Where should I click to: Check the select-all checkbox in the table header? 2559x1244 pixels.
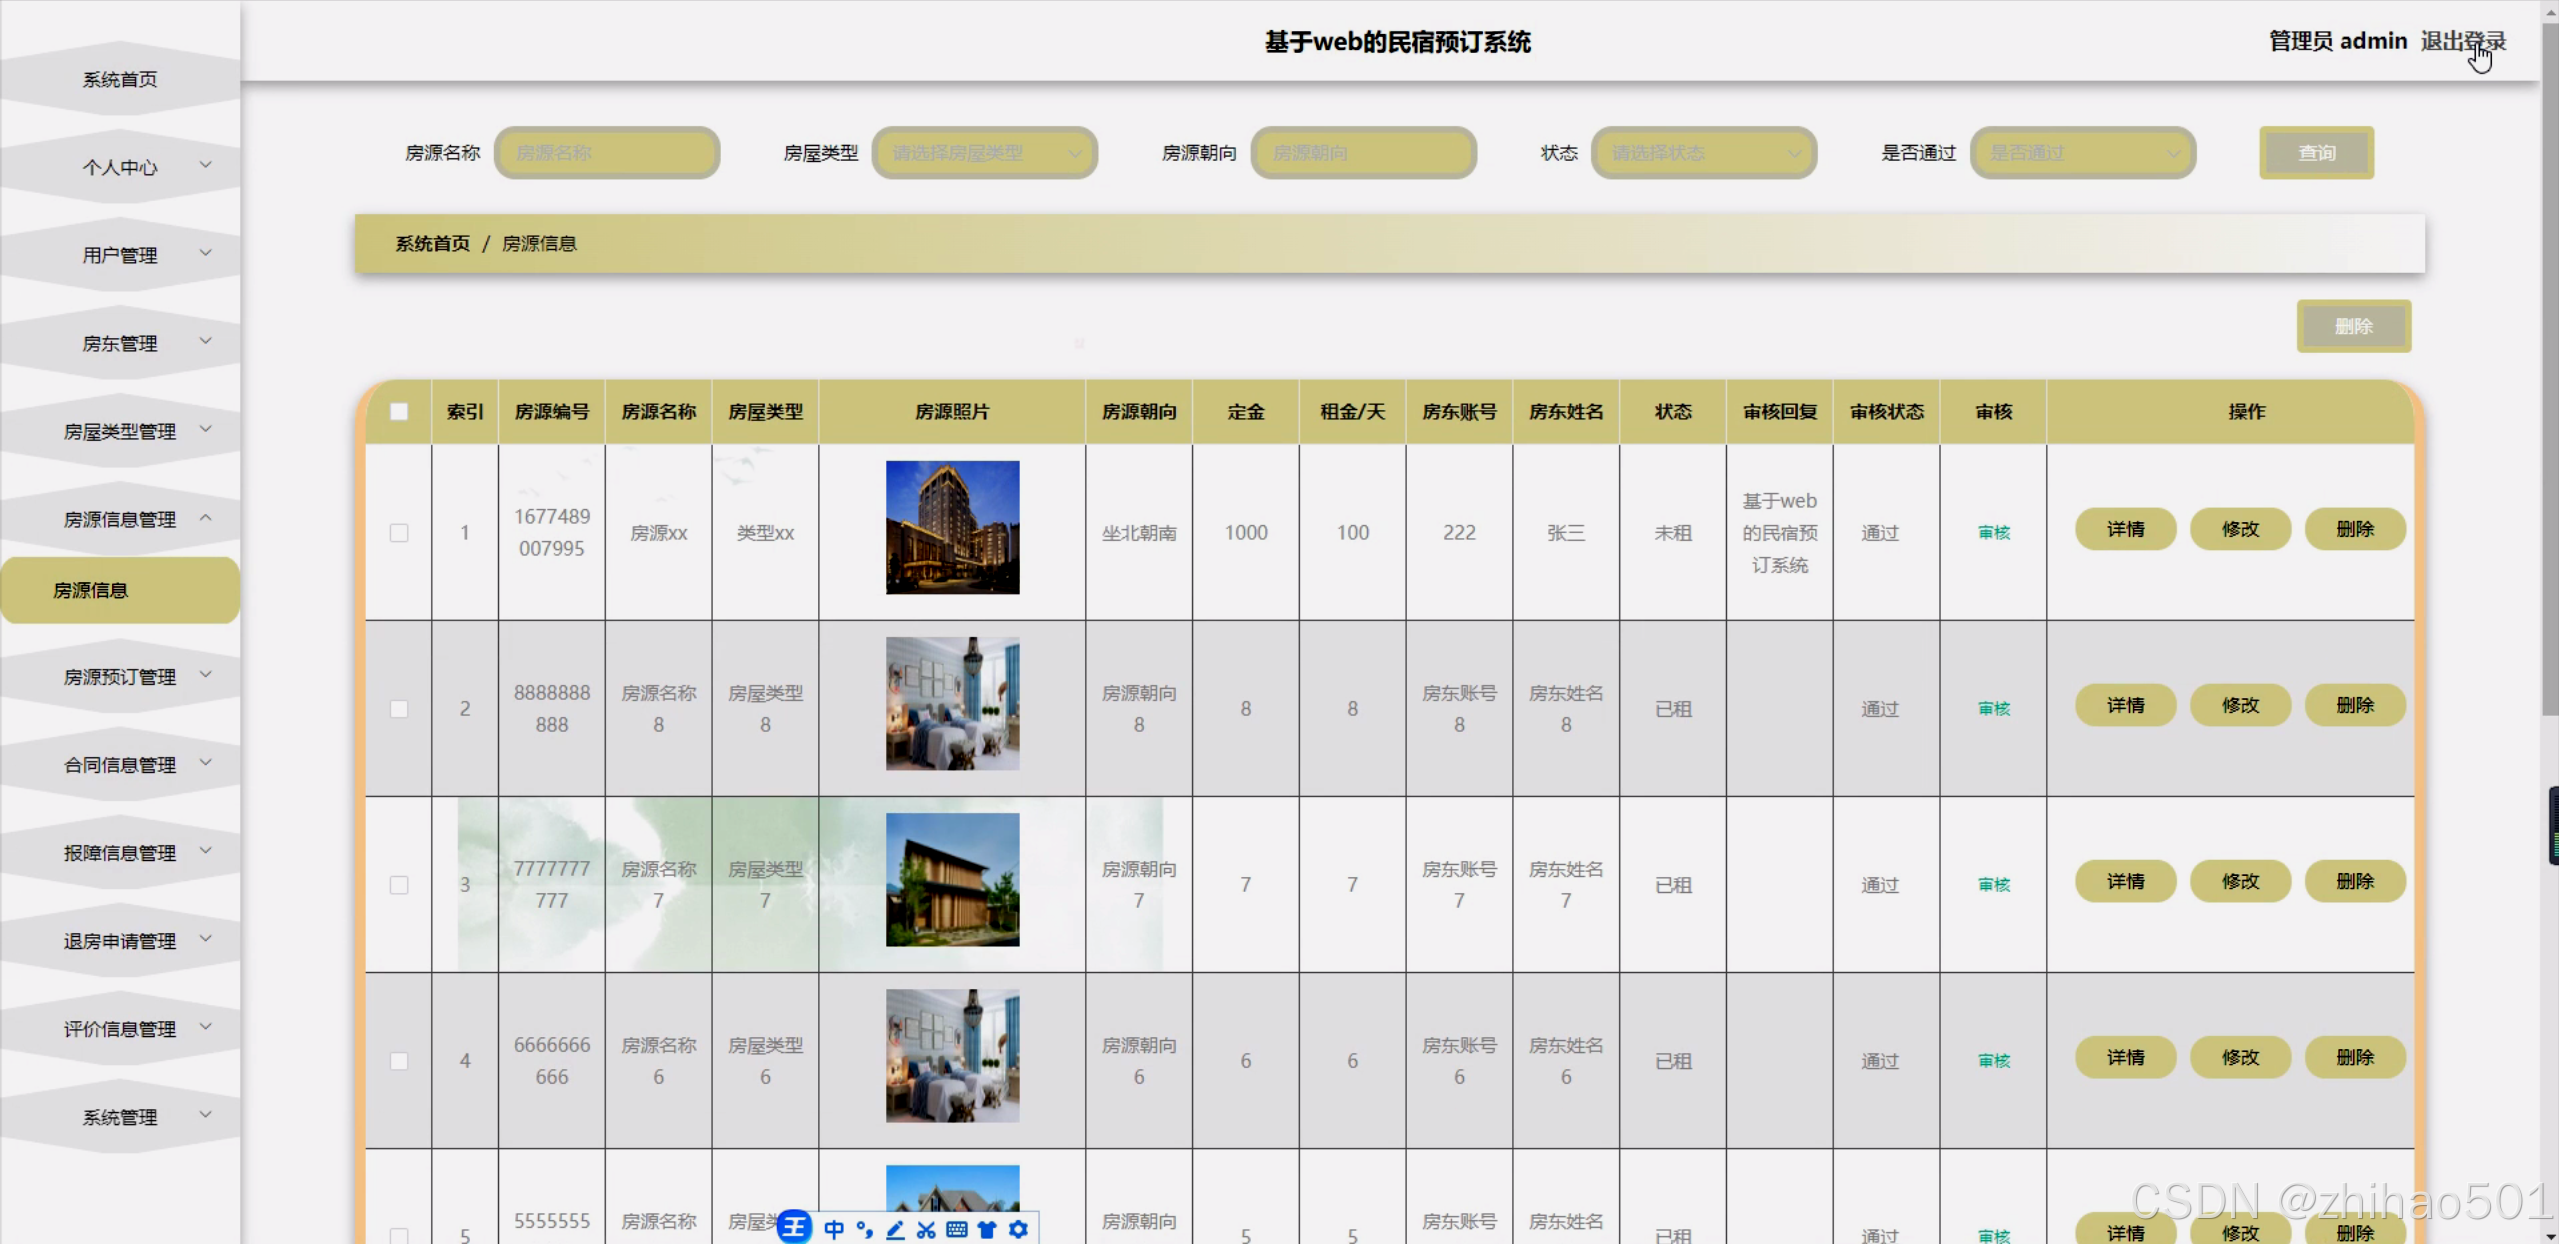click(399, 411)
